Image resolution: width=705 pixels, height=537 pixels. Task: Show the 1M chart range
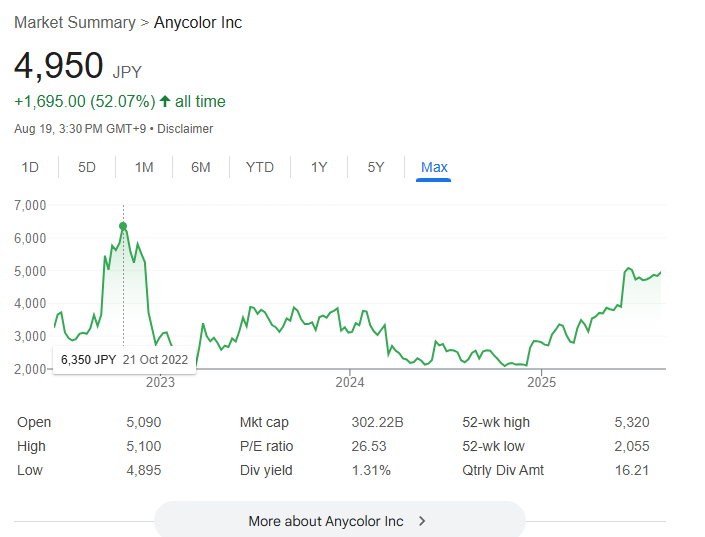click(x=144, y=167)
